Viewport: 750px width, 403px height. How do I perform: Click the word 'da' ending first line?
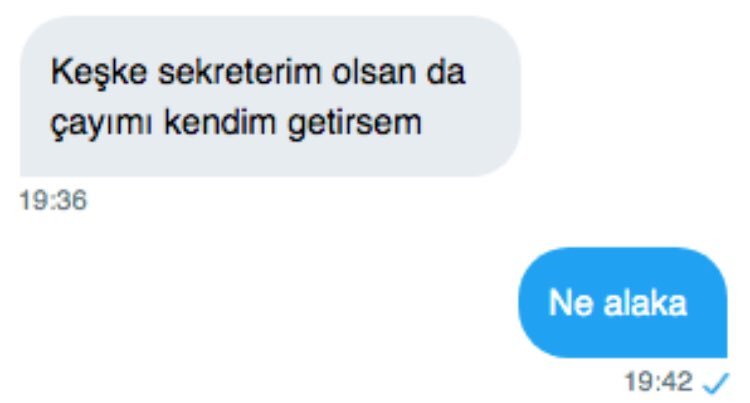(446, 73)
